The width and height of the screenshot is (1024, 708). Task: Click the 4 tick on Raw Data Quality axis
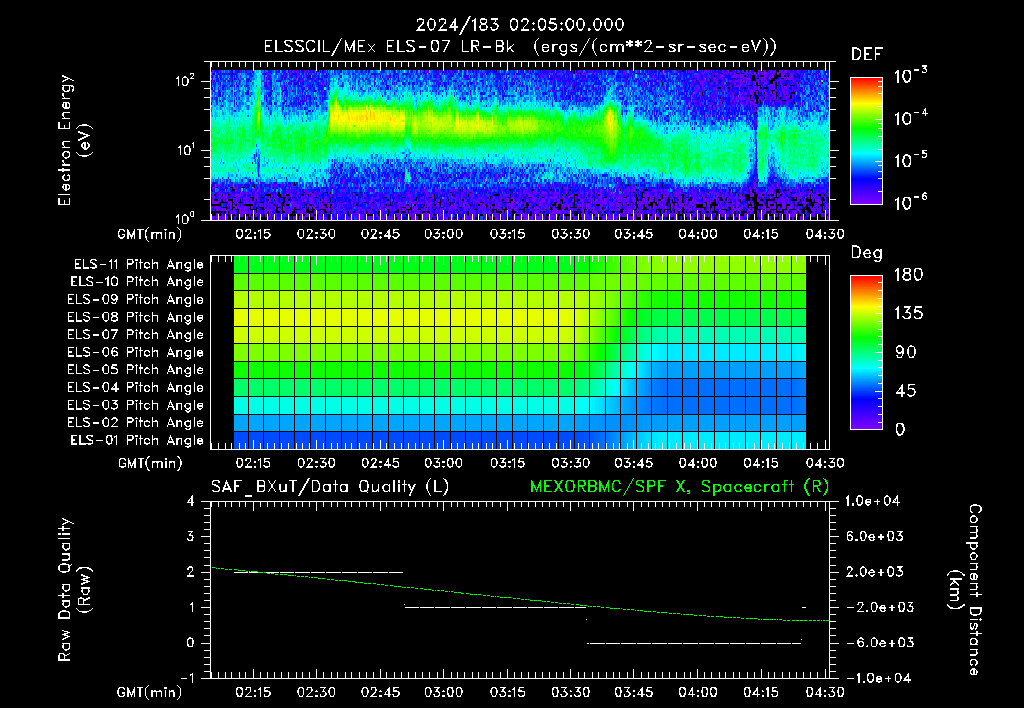pyautogui.click(x=191, y=501)
